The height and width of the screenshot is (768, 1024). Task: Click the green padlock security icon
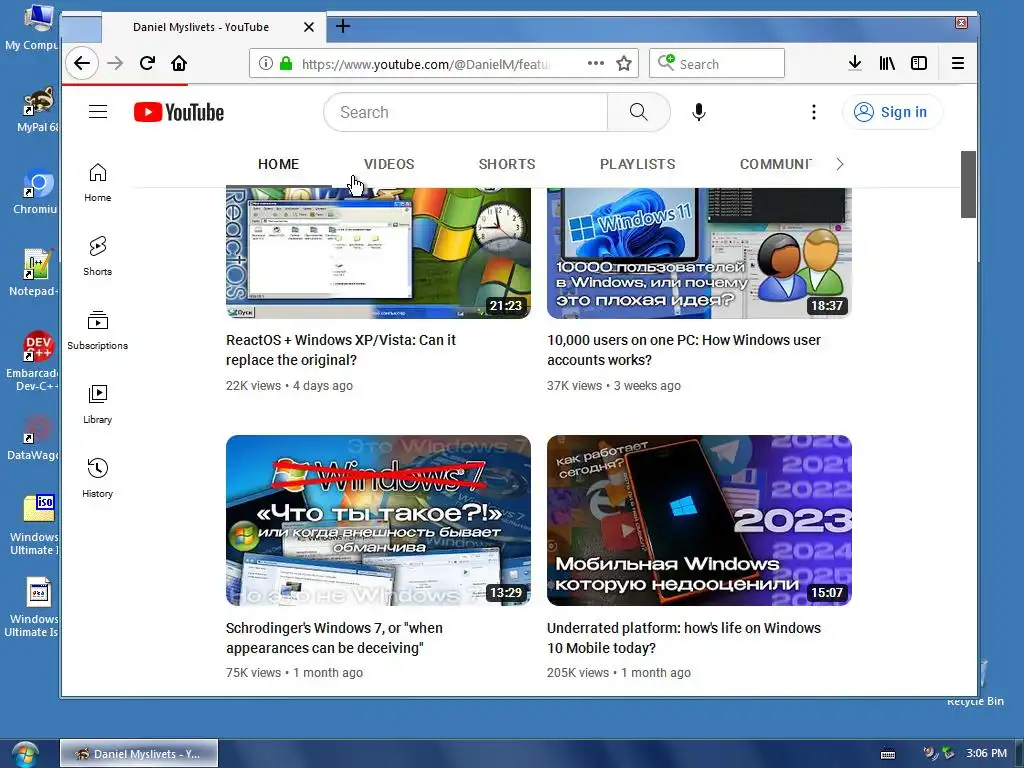[286, 63]
